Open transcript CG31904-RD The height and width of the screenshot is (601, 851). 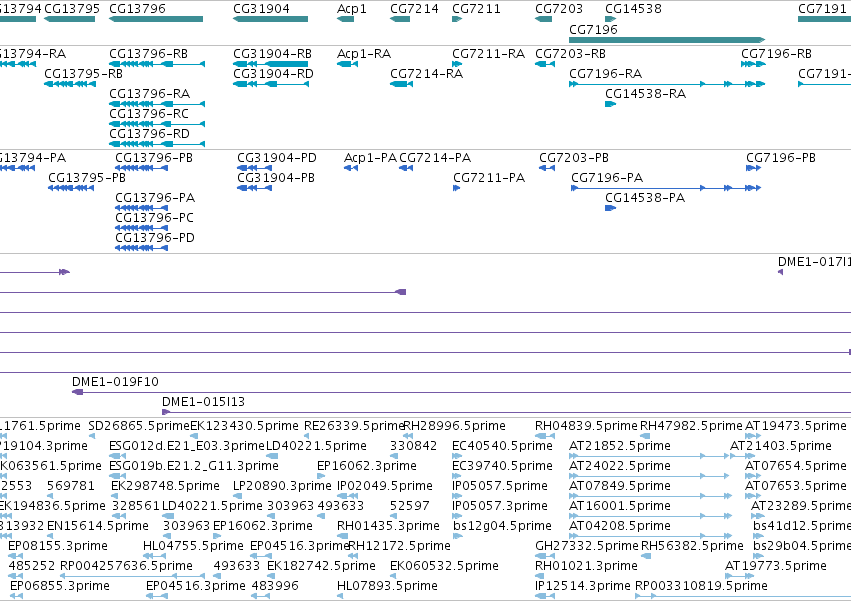point(271,84)
